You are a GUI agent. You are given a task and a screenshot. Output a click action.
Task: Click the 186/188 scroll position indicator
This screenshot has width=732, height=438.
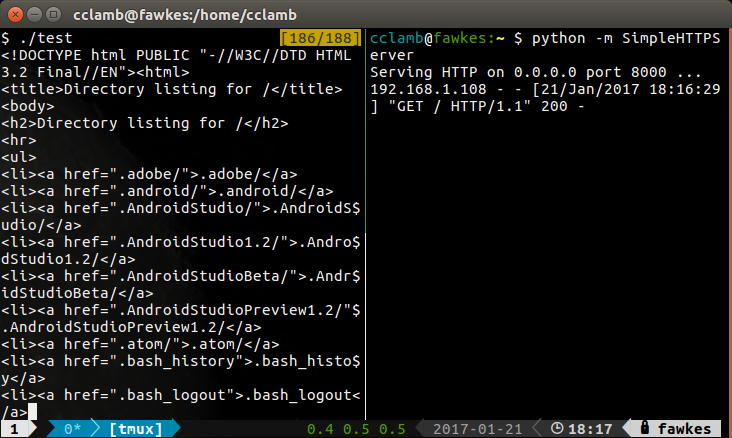coord(320,38)
